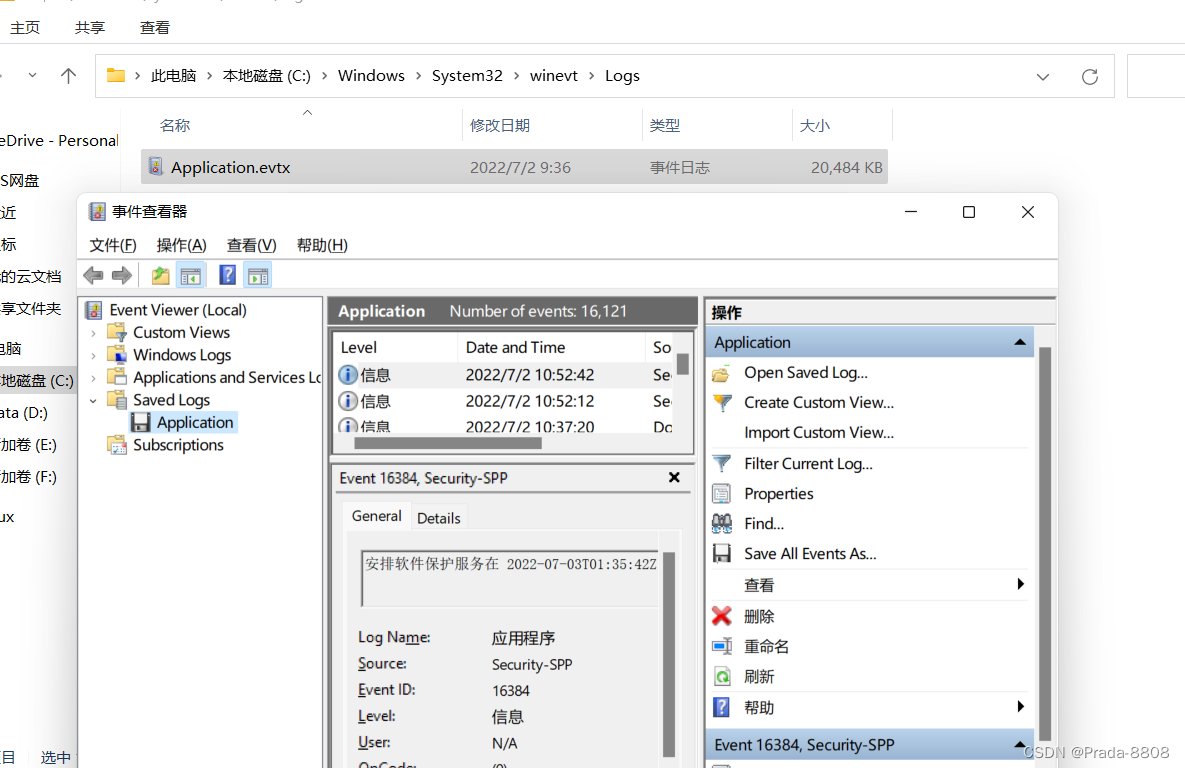Open the 文件(F) menu
The height and width of the screenshot is (768, 1185).
[113, 245]
